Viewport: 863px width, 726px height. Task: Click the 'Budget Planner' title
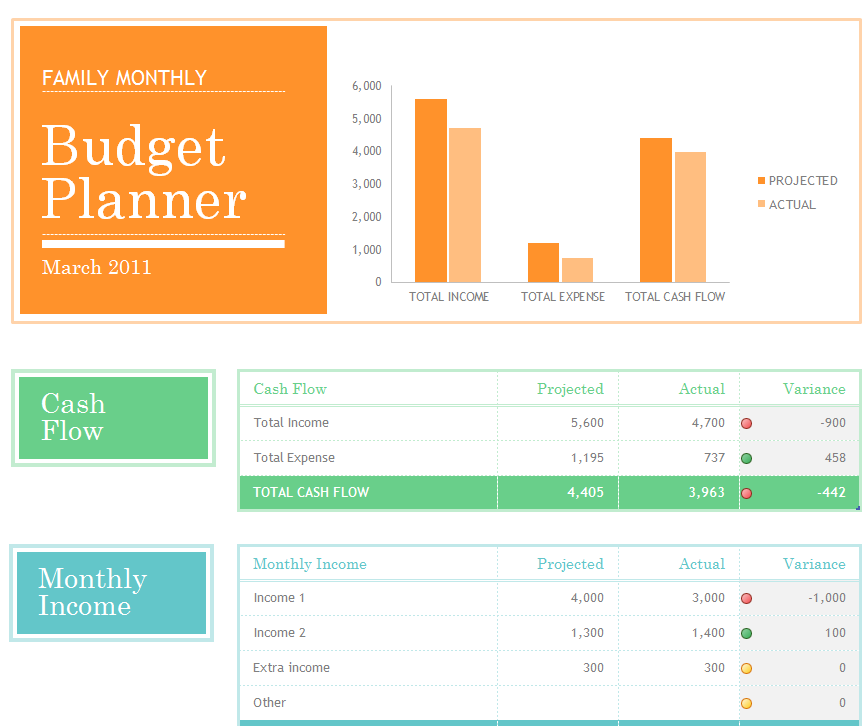pyautogui.click(x=144, y=172)
